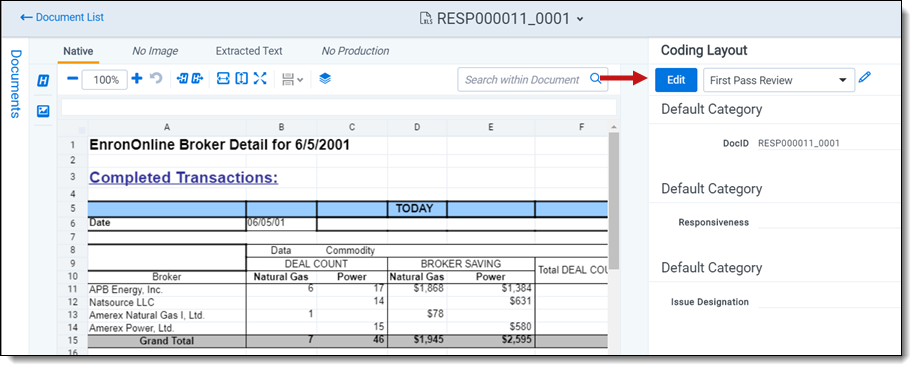Select row 15 header
The height and width of the screenshot is (371, 917).
tap(73, 341)
